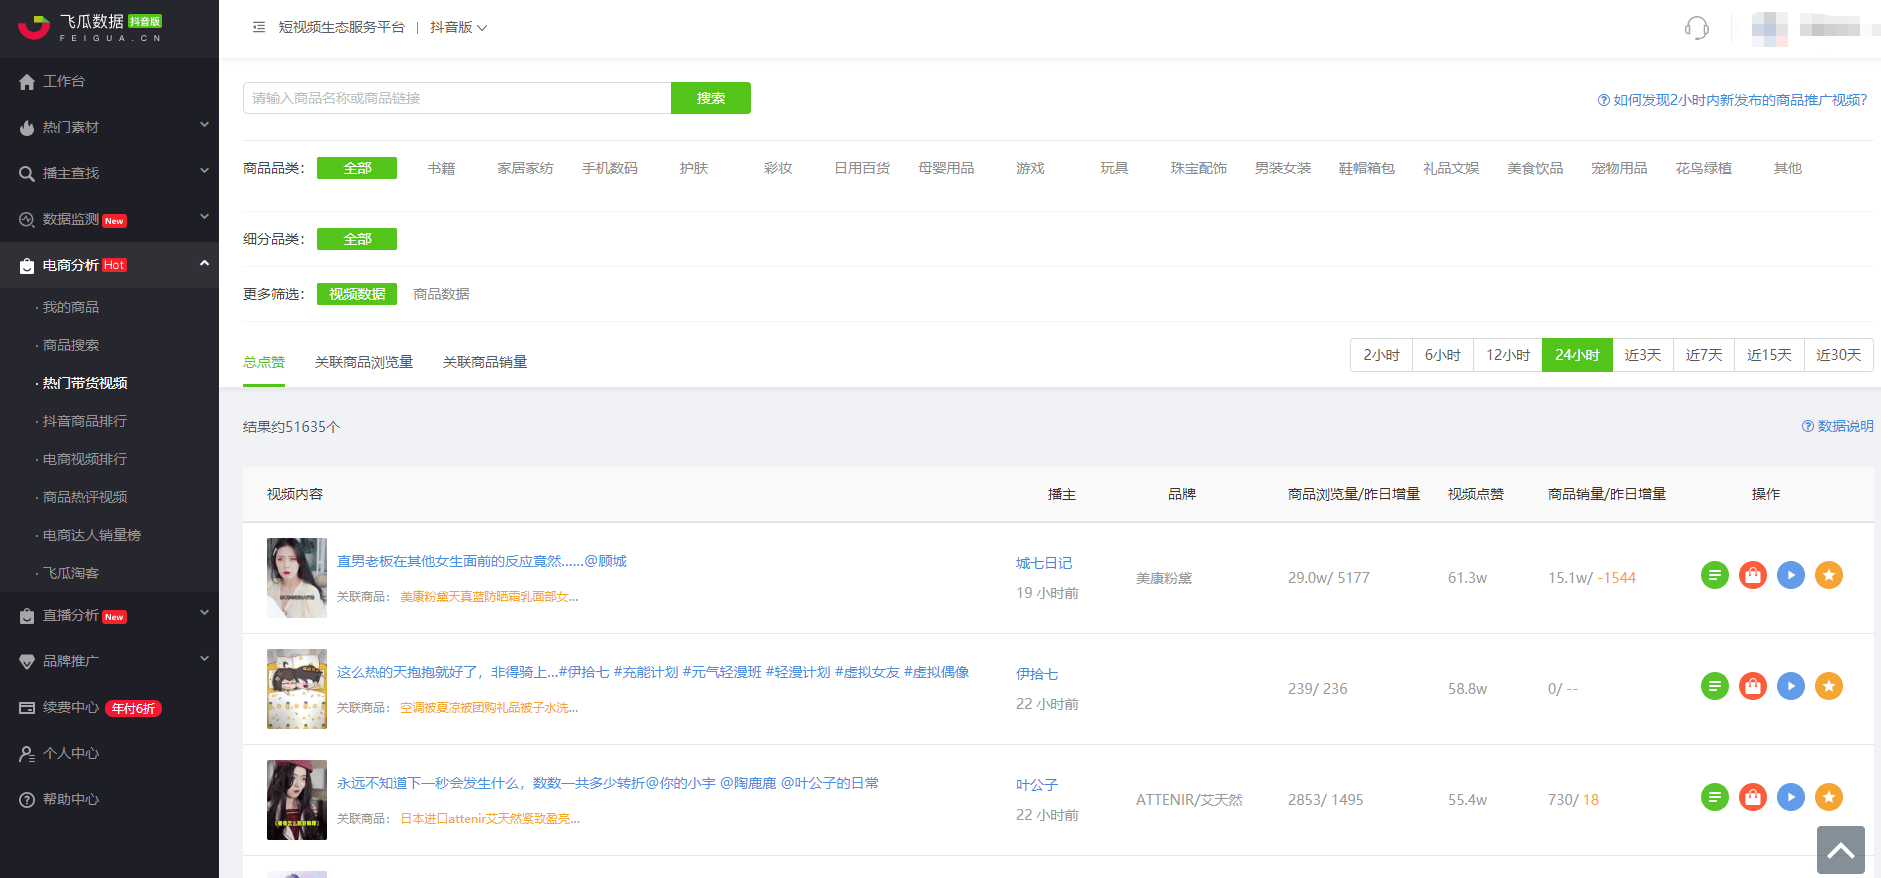Toggle the sidebar collapse hamburger icon
Image resolution: width=1881 pixels, height=878 pixels.
[259, 28]
